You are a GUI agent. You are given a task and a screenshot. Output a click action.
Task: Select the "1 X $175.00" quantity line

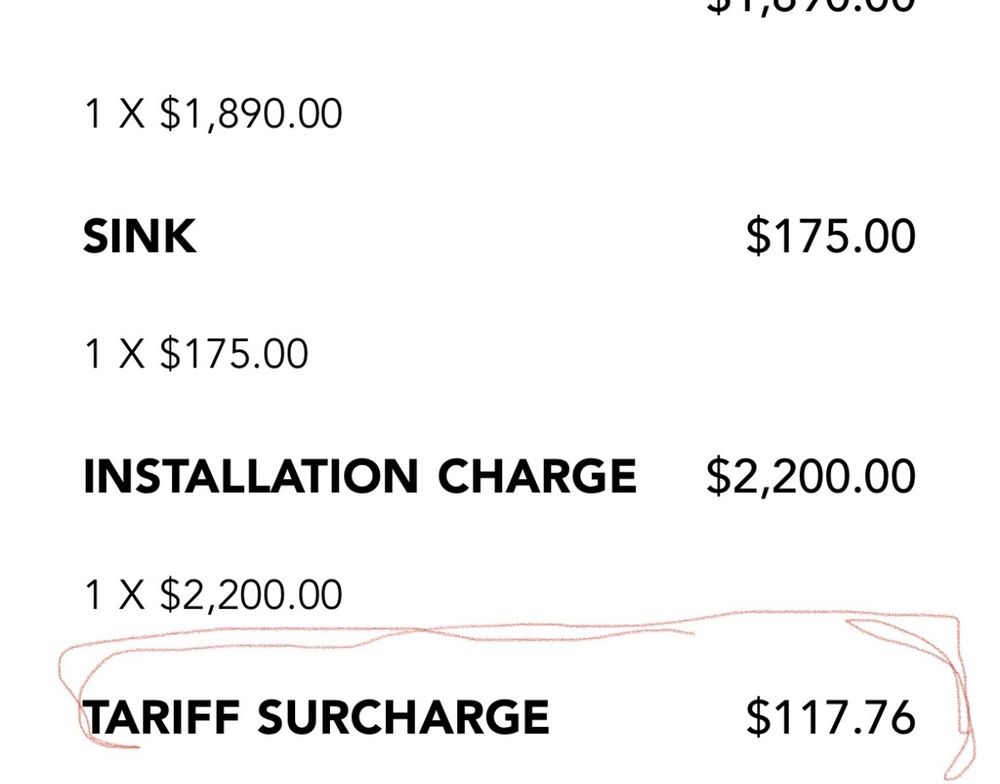(196, 353)
